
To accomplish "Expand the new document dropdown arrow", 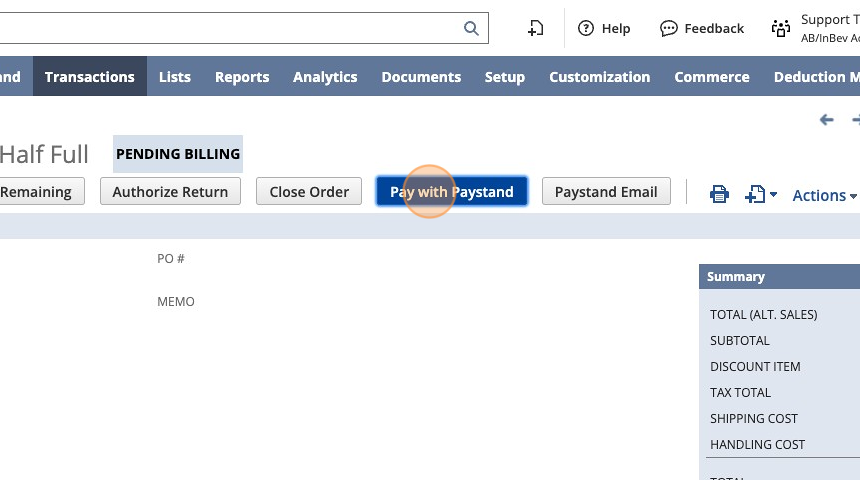I will coord(773,195).
